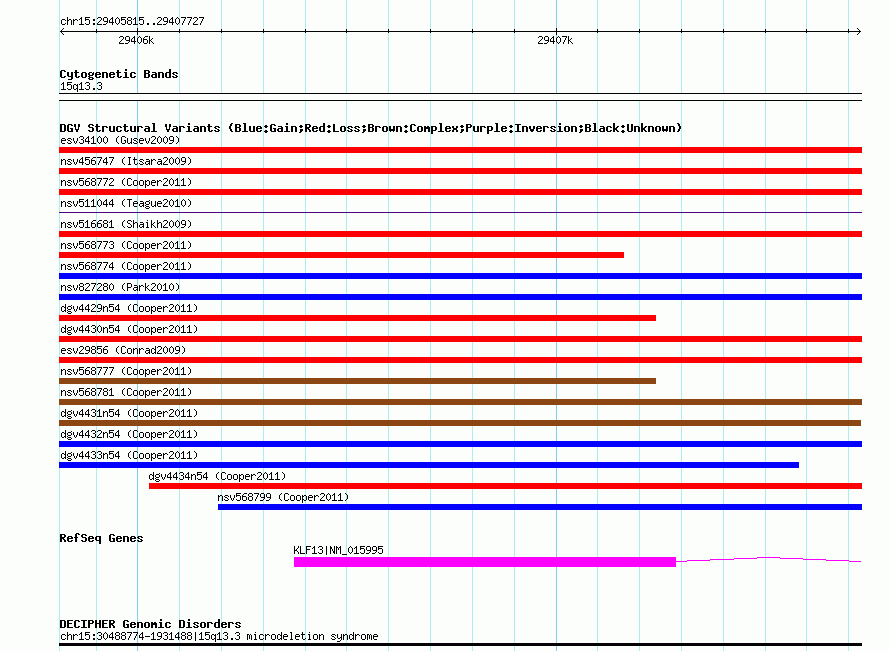Click the DECIPHER Genomic Disorders track title
The image size is (890, 651).
[150, 624]
